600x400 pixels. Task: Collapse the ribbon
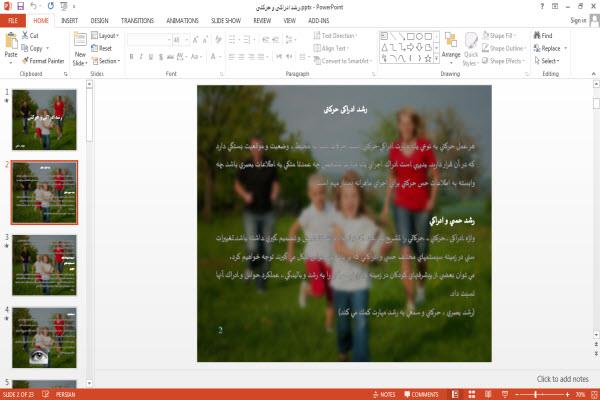593,73
